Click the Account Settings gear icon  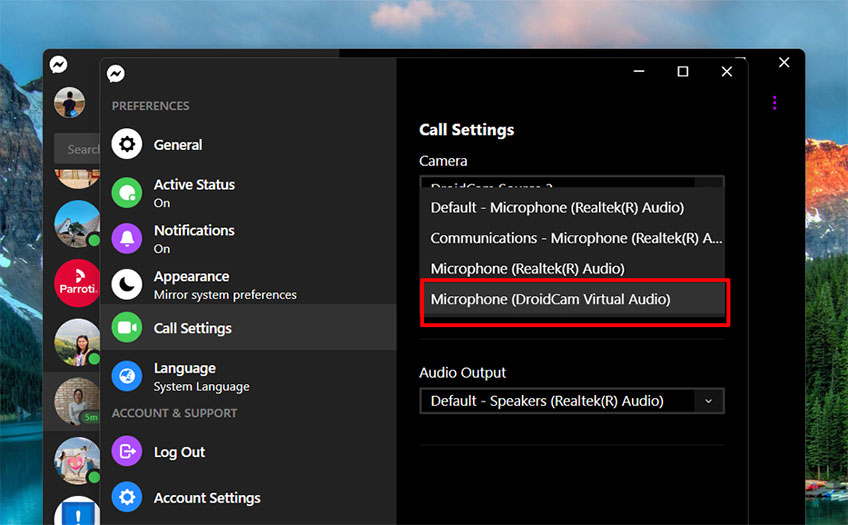tap(127, 497)
